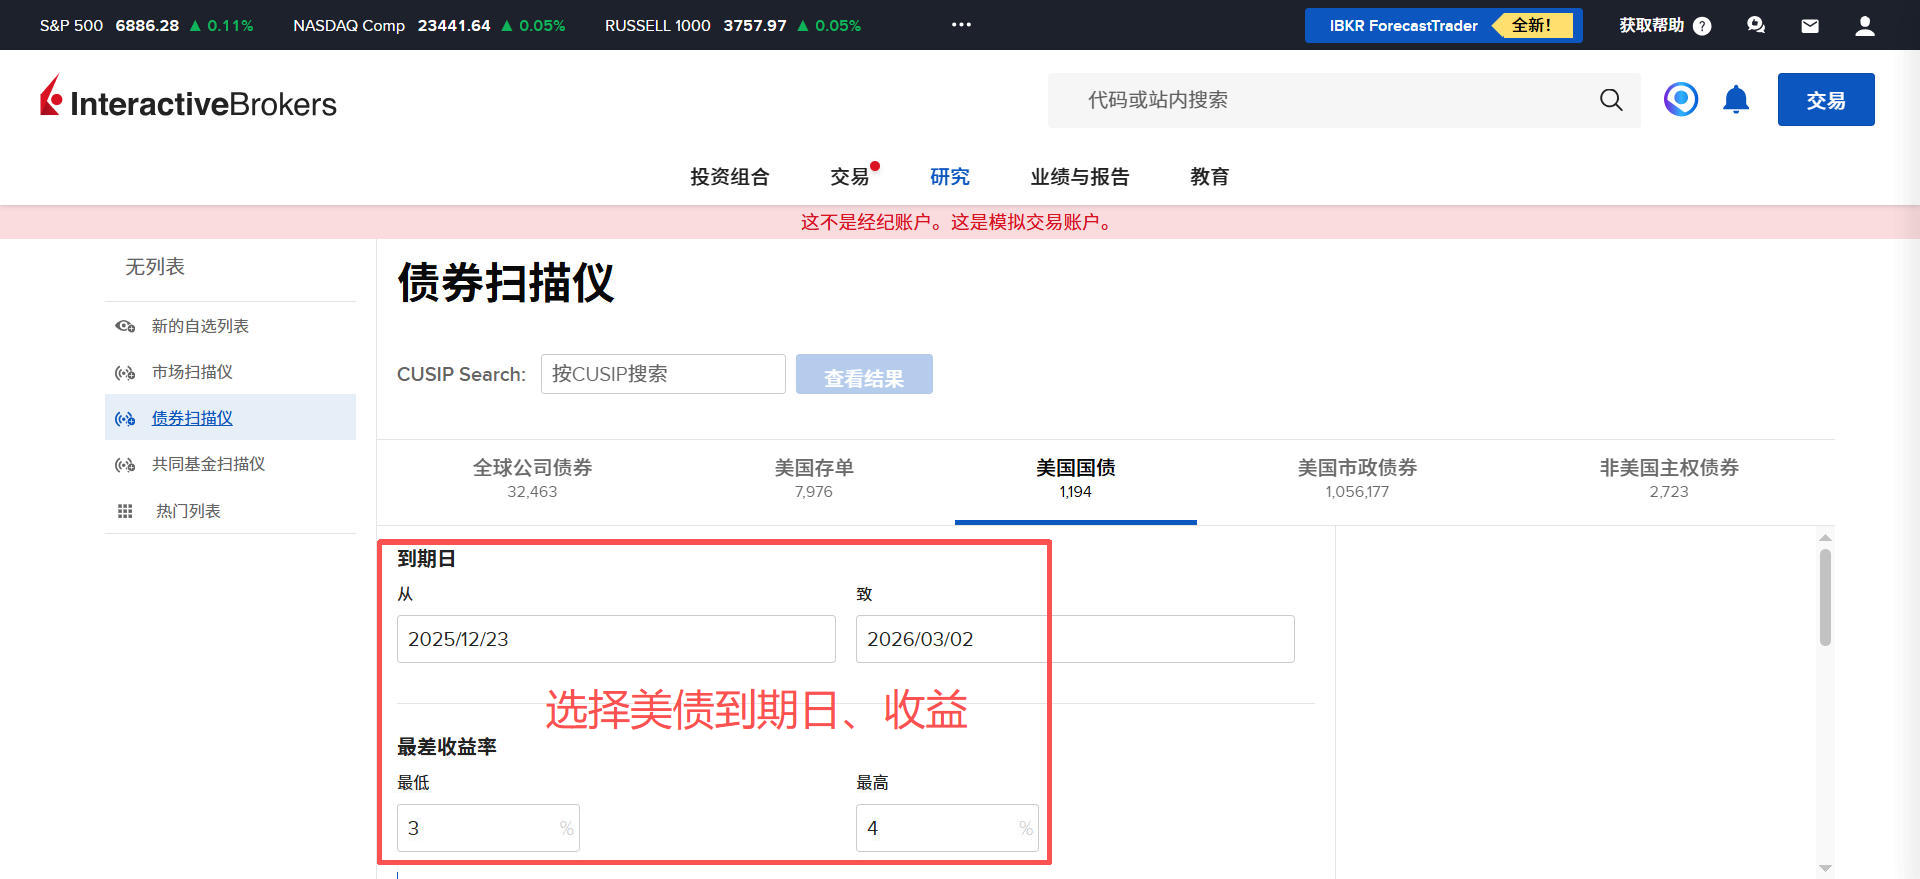Click the blue 交易 button
1920x879 pixels.
tap(1825, 100)
